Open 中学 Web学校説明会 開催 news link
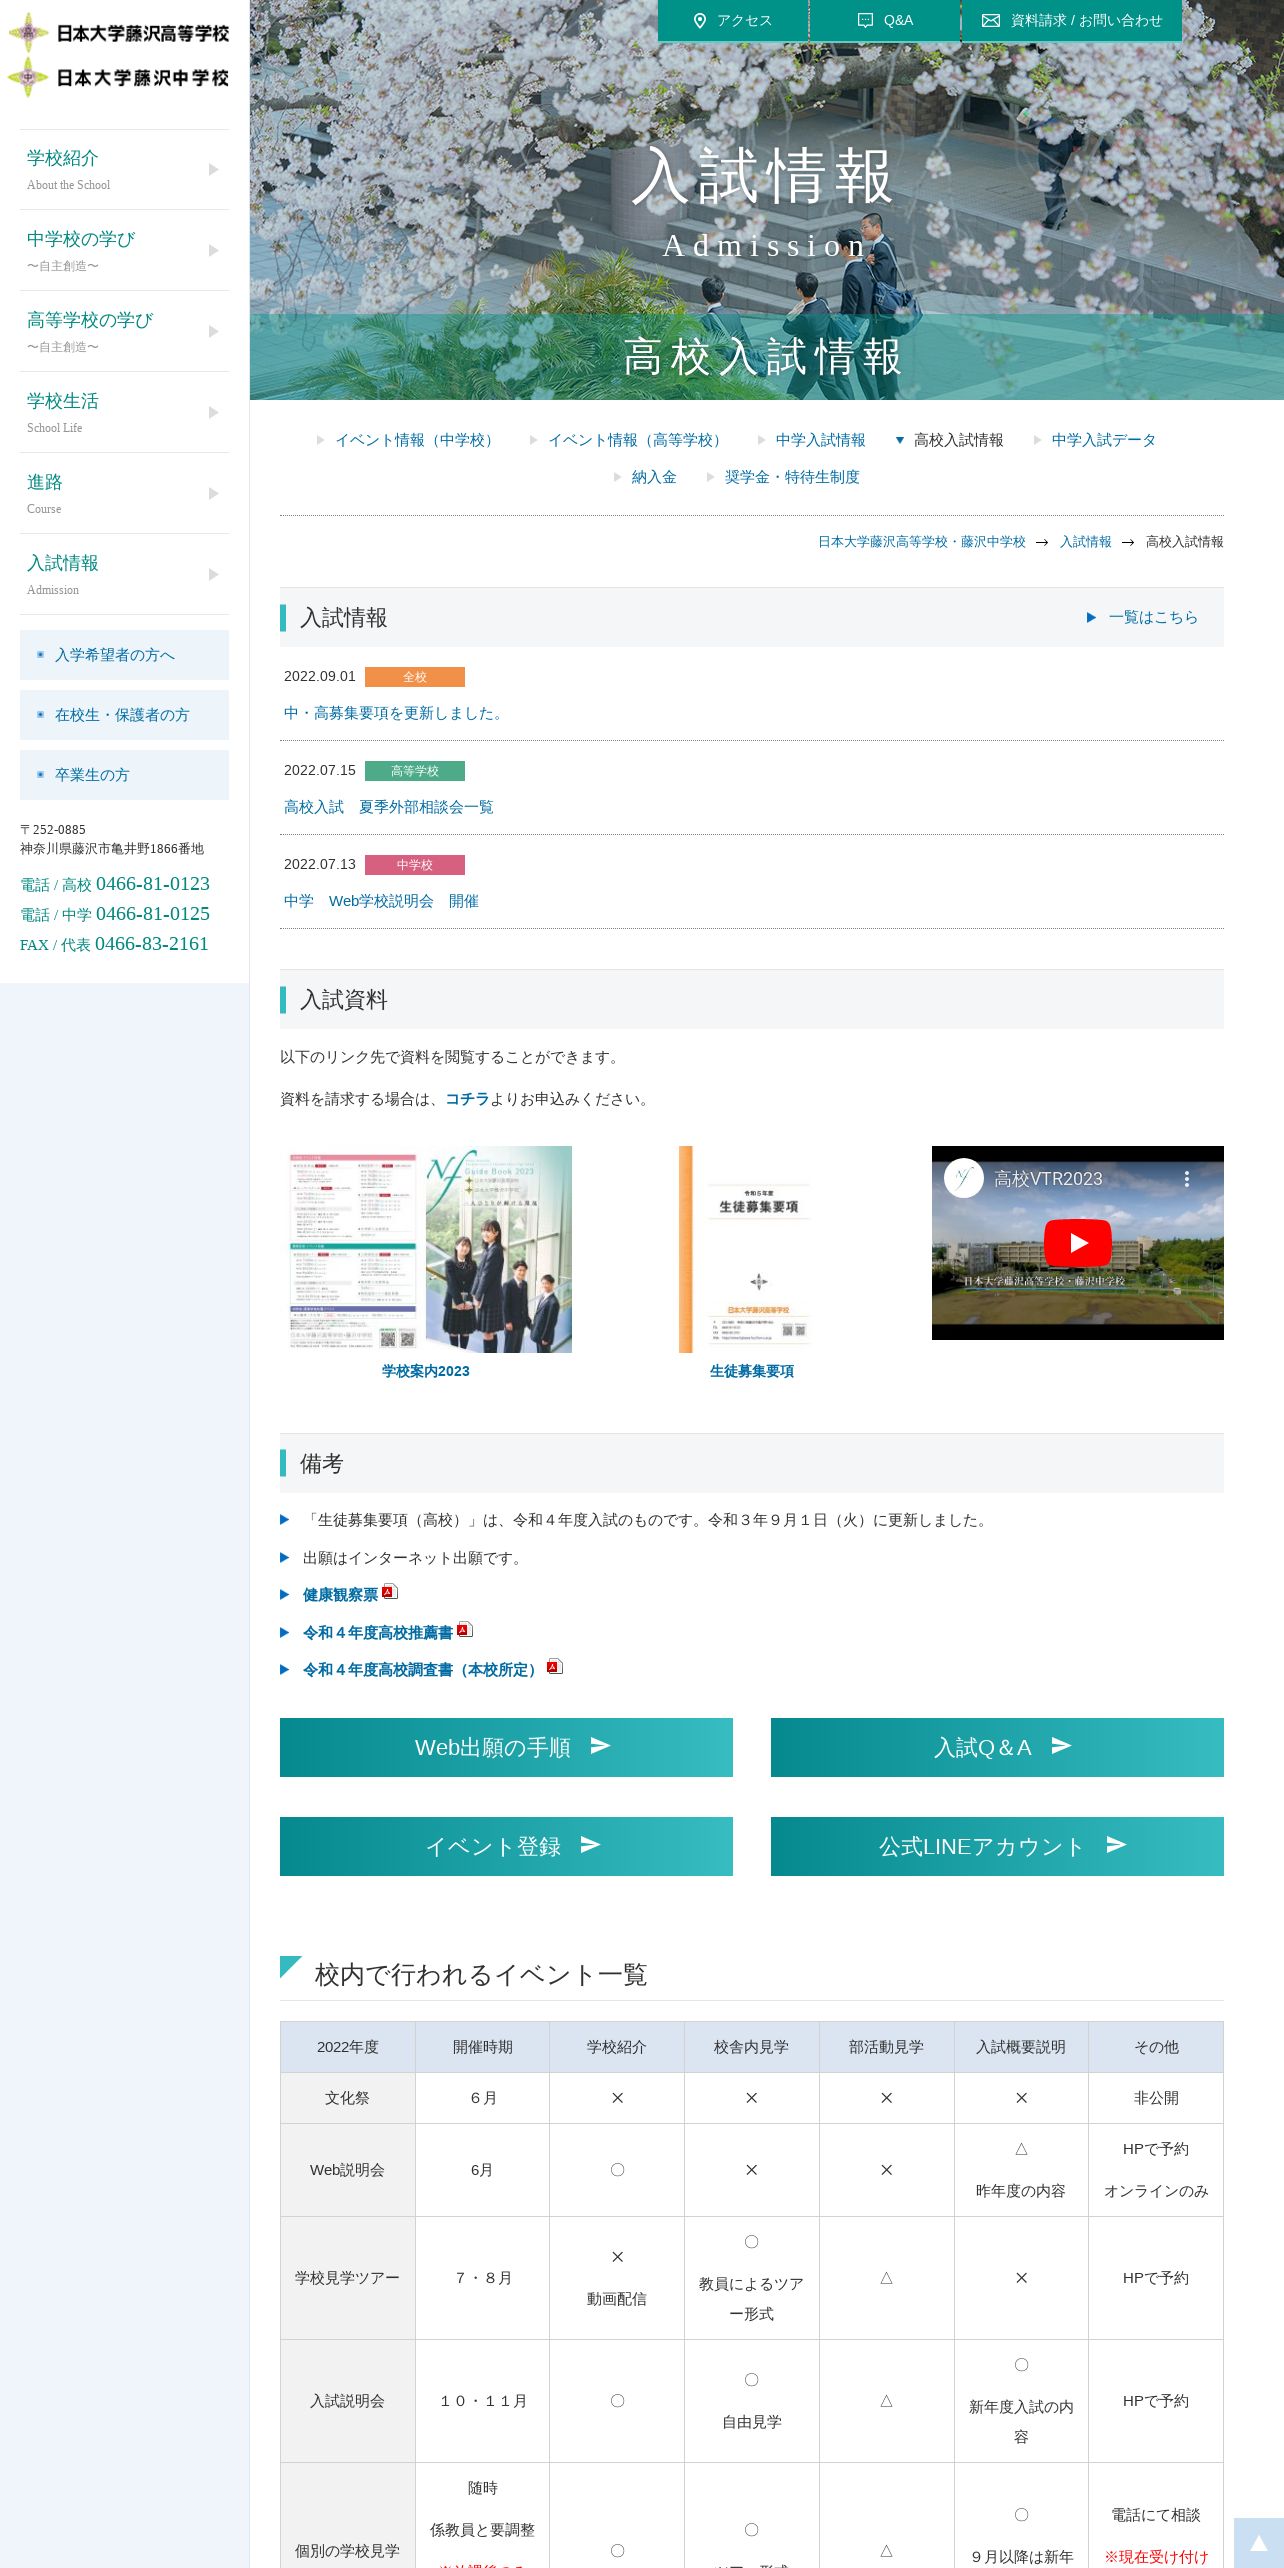1284x2568 pixels. (x=381, y=901)
